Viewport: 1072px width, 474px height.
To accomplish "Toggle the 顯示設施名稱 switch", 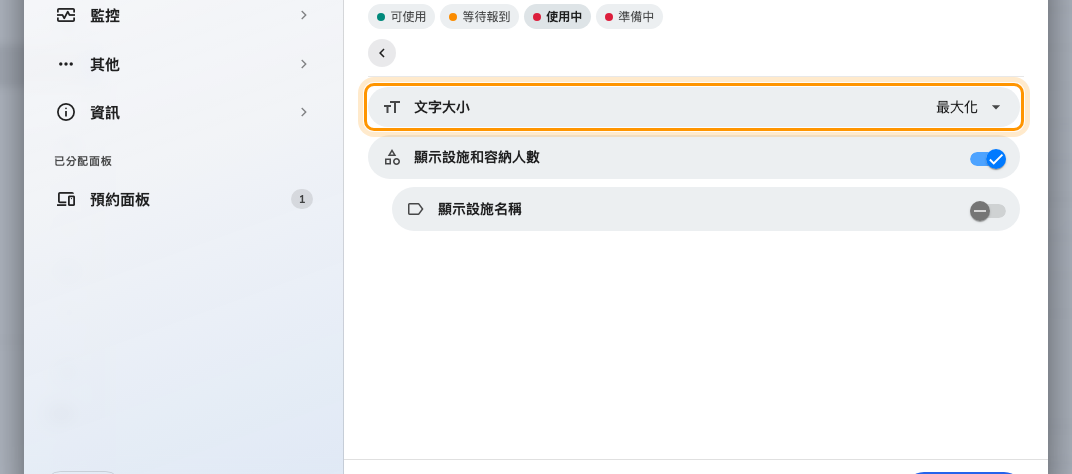I will click(988, 211).
